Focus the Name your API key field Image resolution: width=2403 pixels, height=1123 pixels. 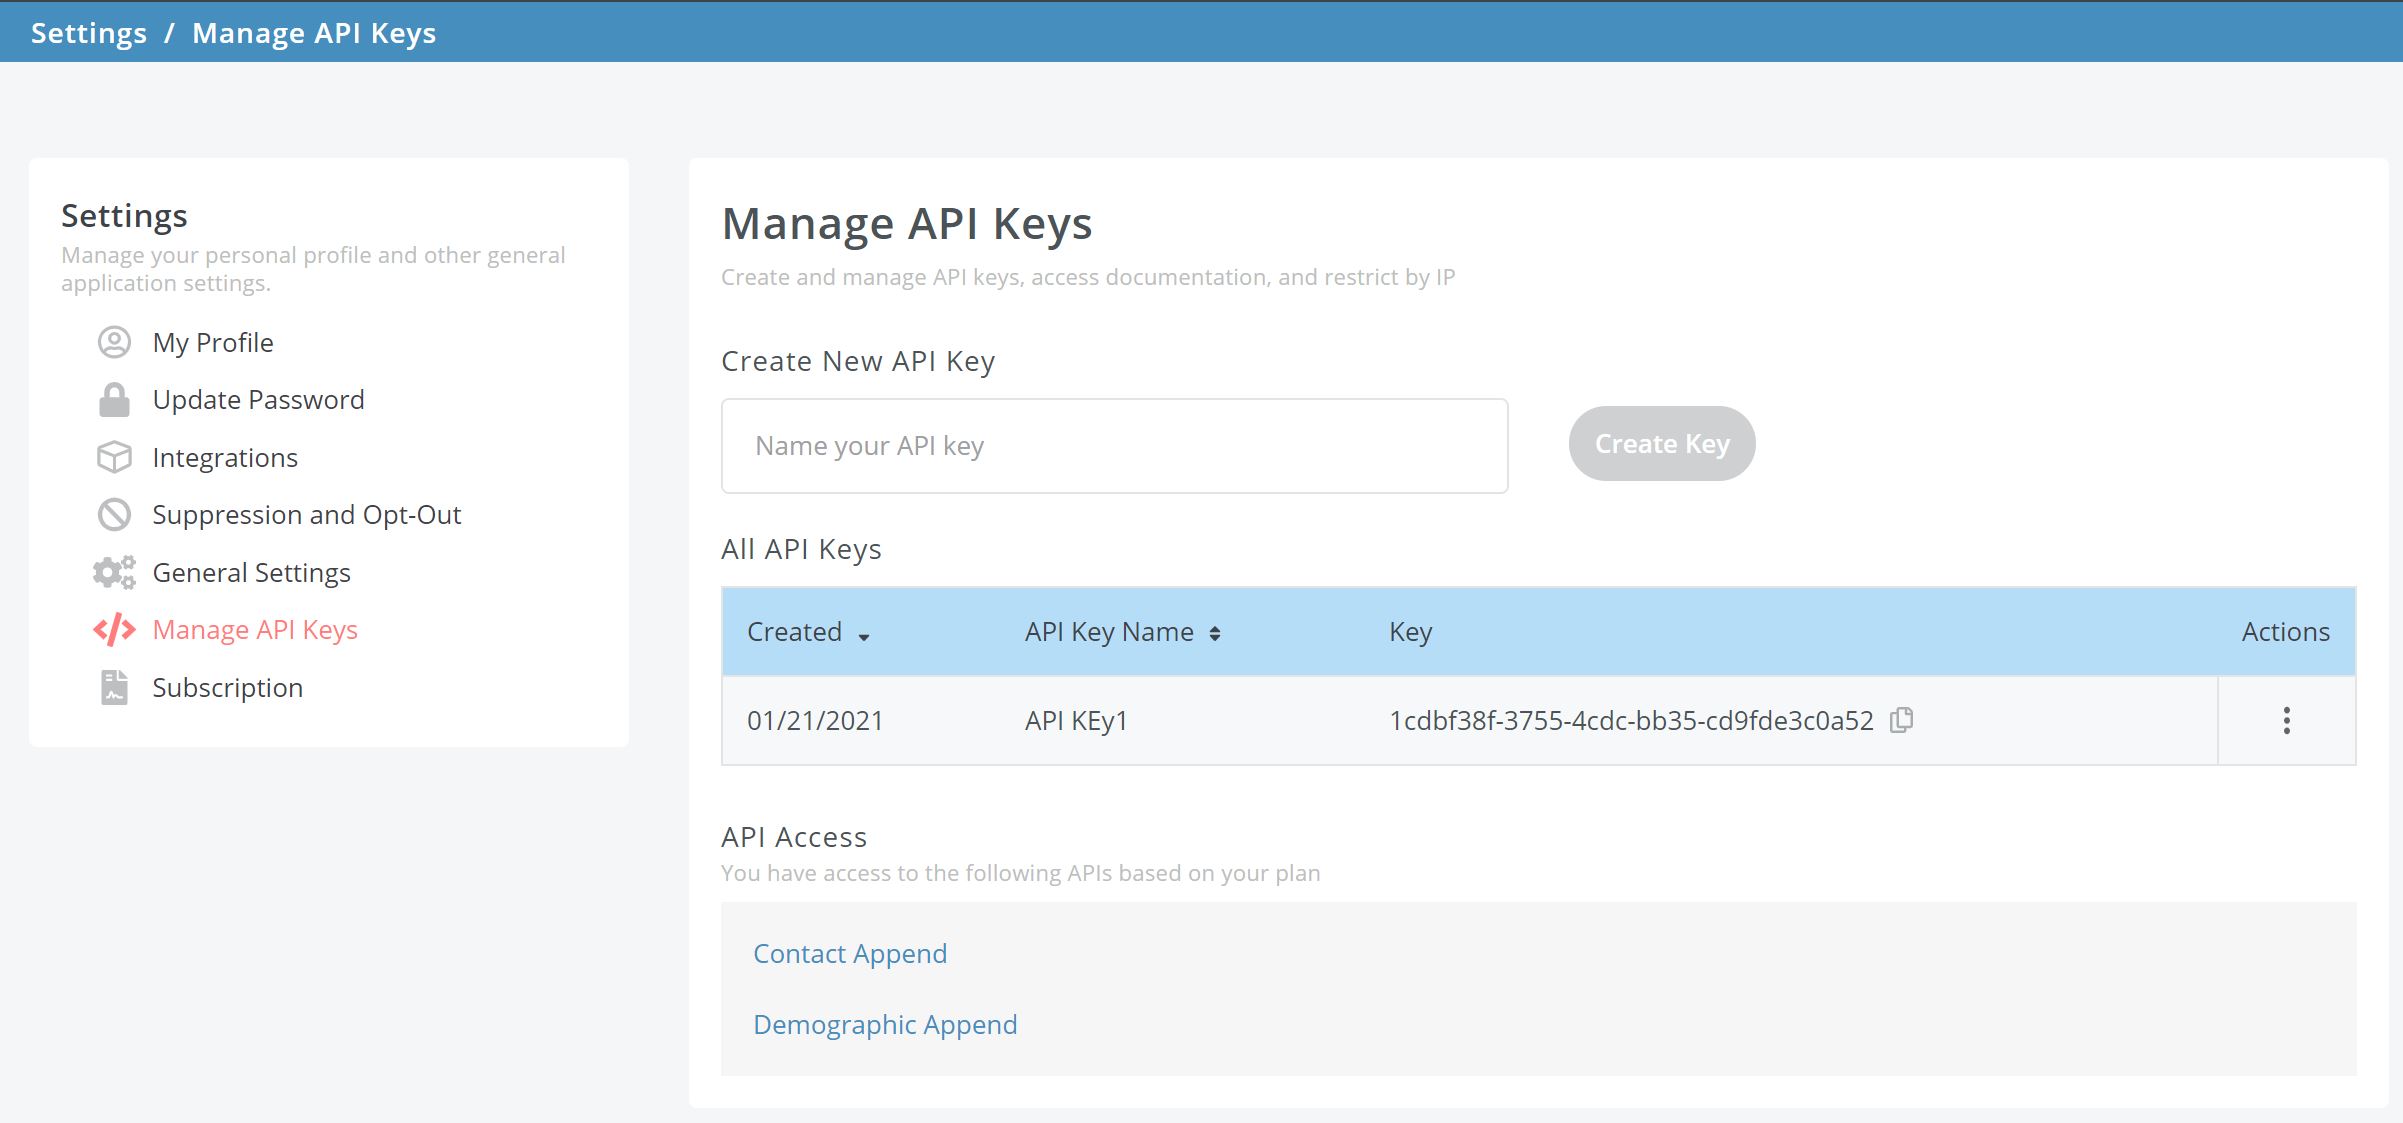pyautogui.click(x=1114, y=446)
